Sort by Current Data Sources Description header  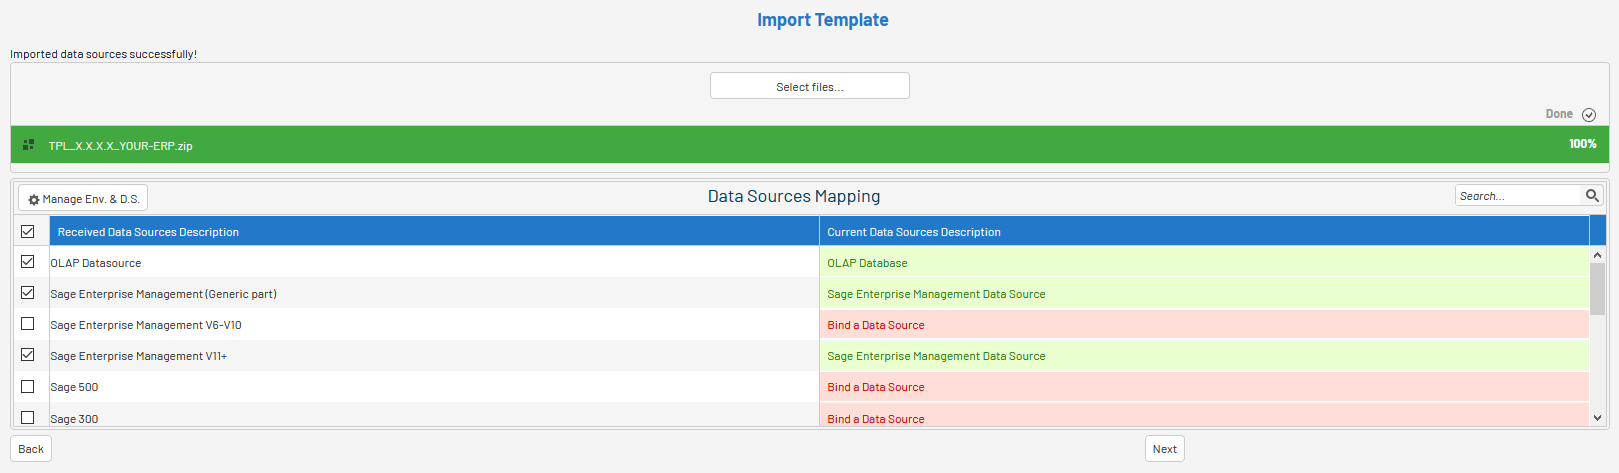point(913,232)
